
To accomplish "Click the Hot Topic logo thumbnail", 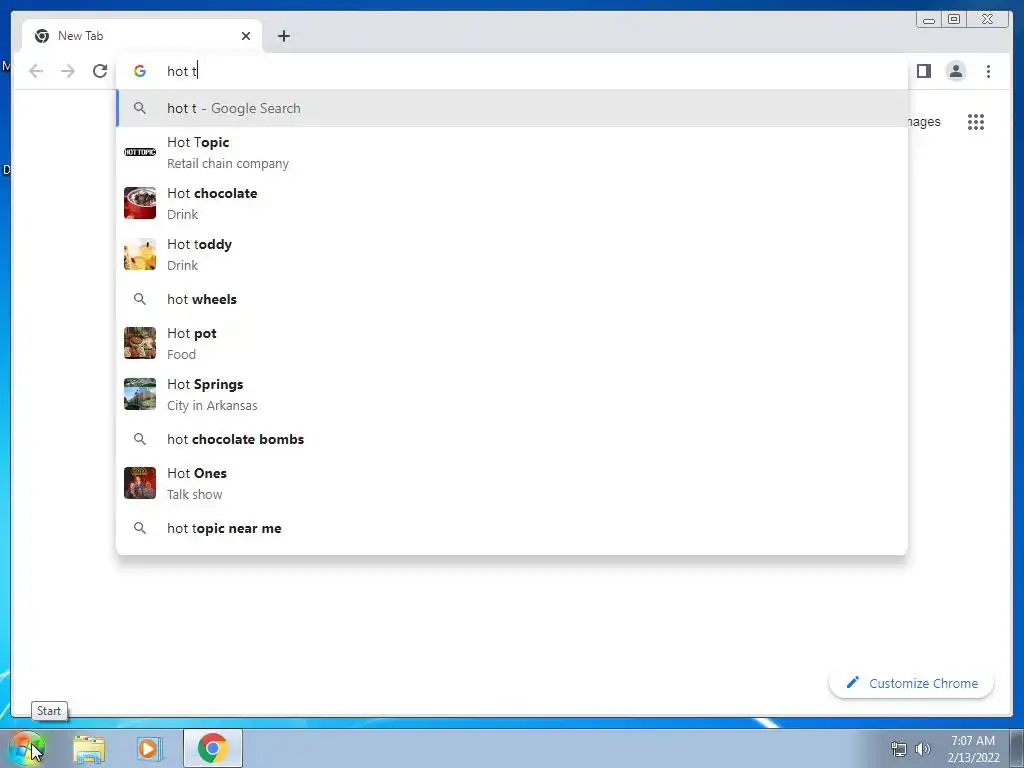I will (140, 152).
